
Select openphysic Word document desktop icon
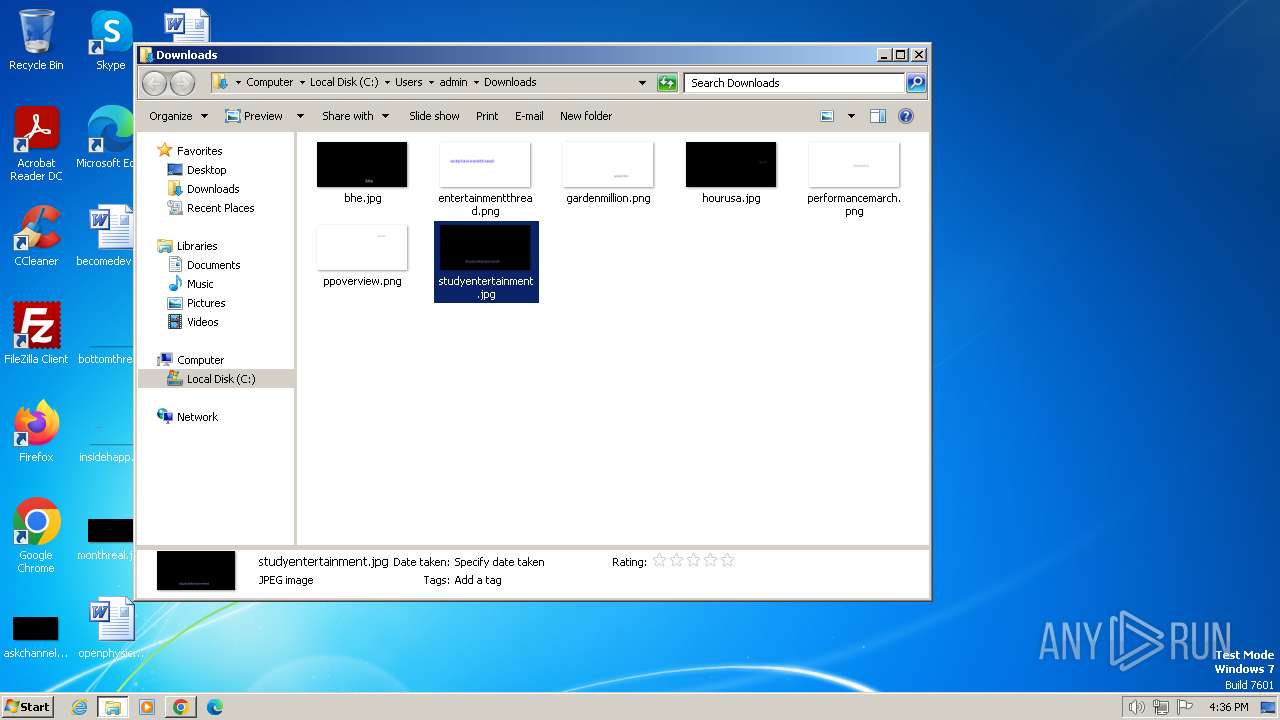pos(110,627)
